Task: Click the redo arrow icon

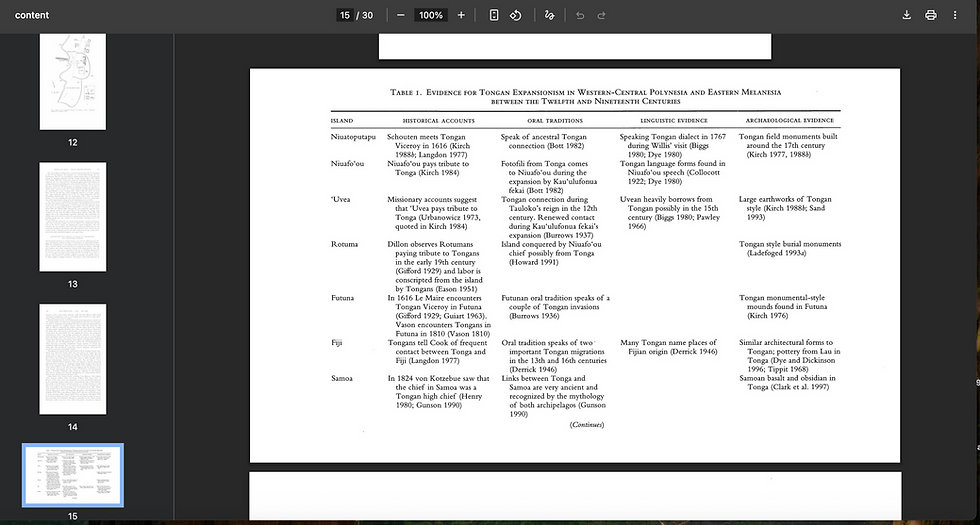Action: pyautogui.click(x=601, y=15)
